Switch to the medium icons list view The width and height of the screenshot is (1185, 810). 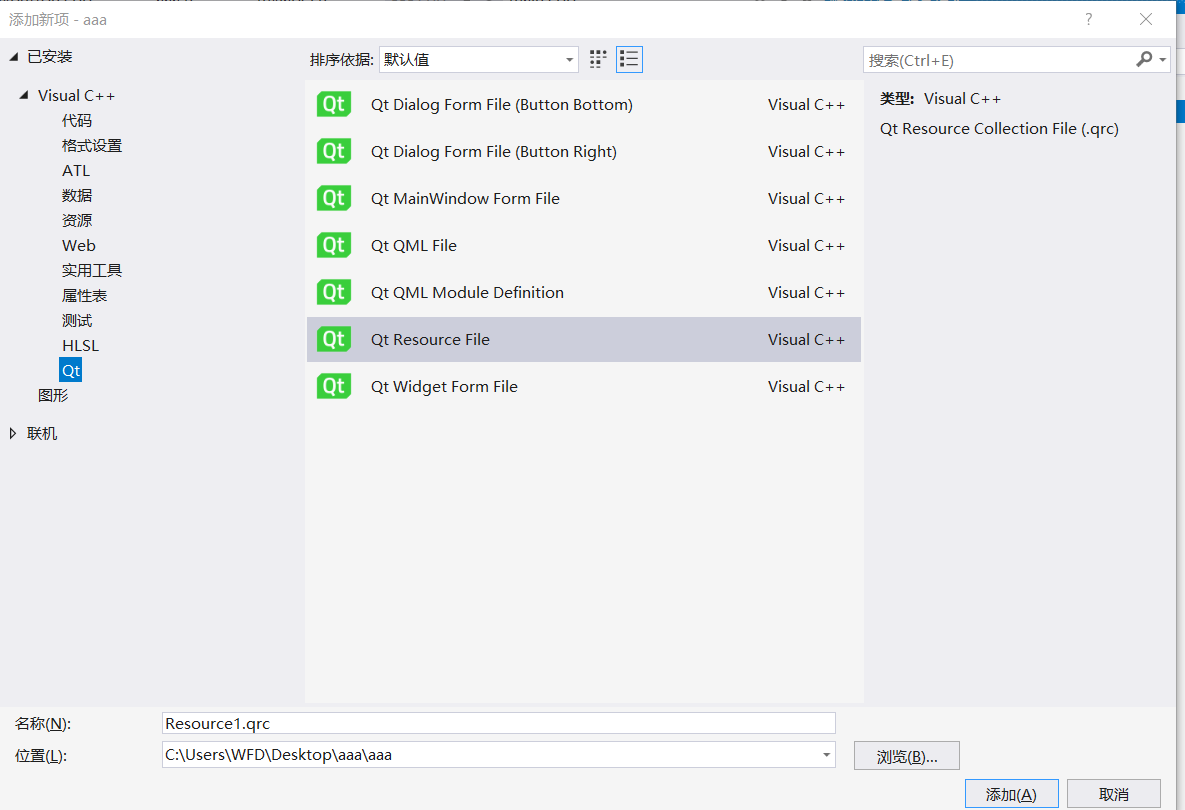pos(629,60)
